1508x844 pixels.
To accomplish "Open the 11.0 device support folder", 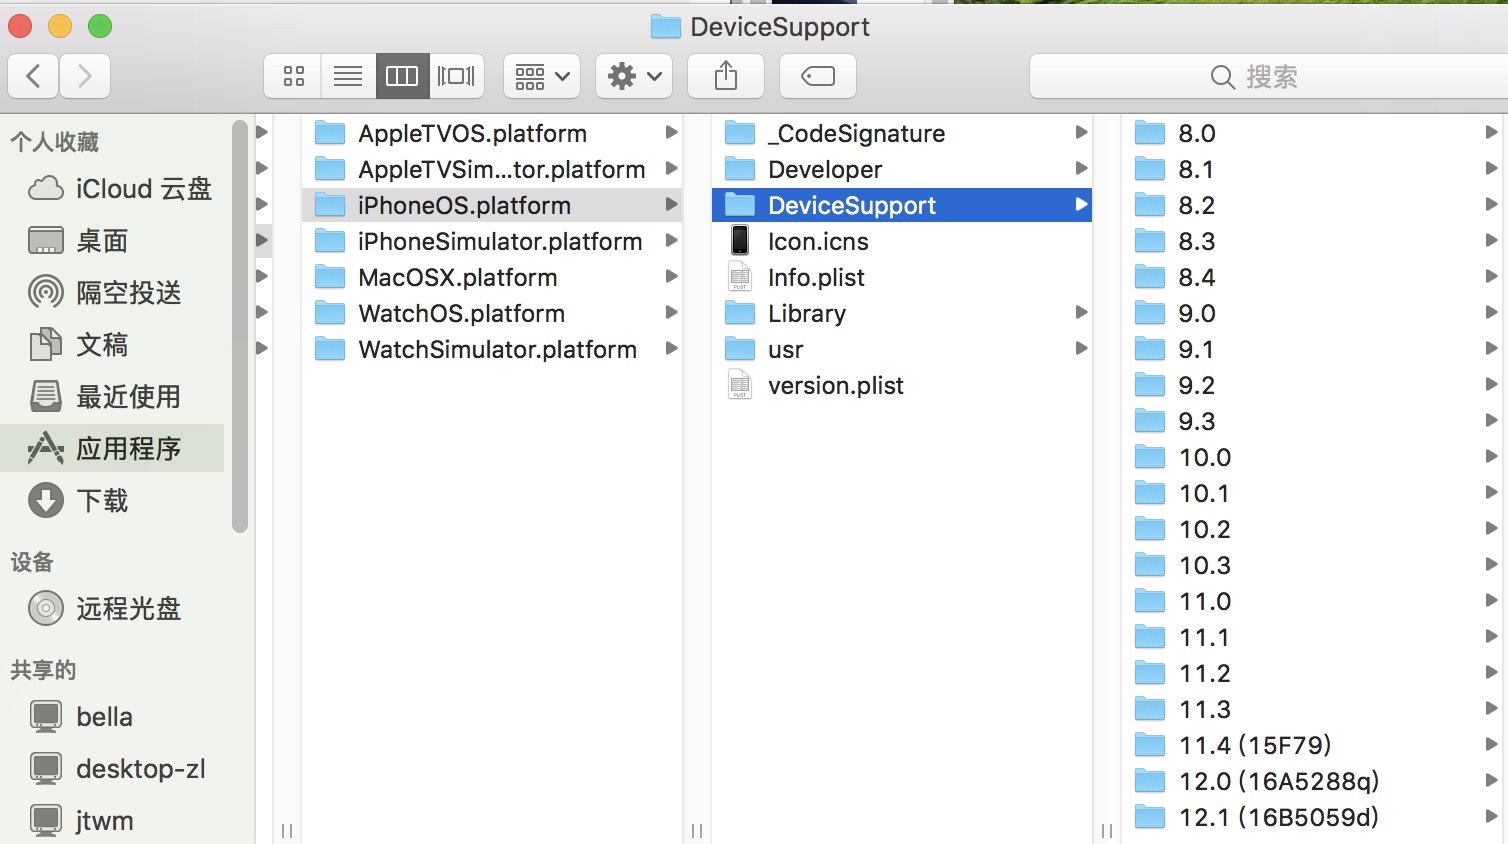I will (1312, 601).
